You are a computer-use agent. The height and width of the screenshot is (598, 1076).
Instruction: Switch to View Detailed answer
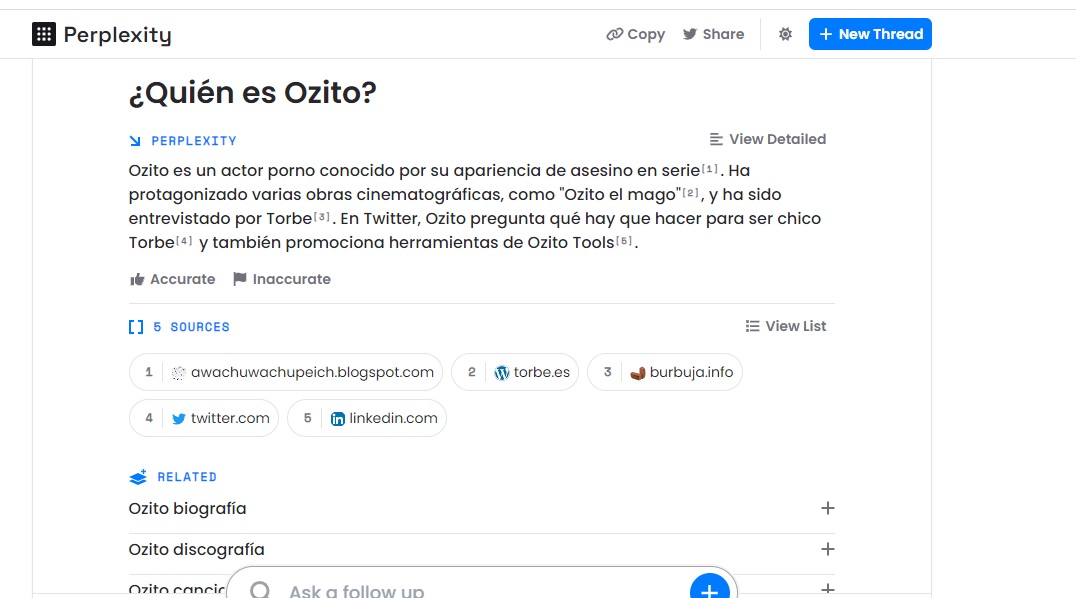click(767, 139)
